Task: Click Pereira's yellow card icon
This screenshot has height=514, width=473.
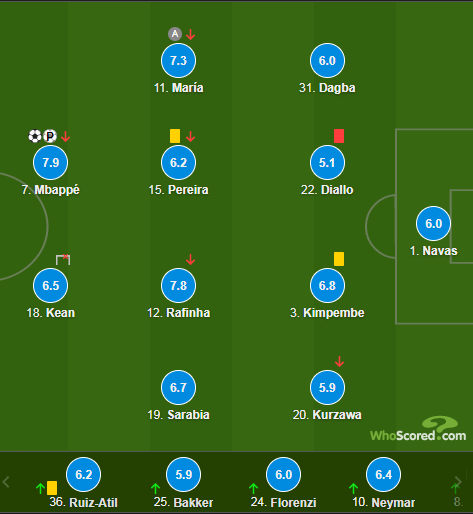Action: (175, 136)
